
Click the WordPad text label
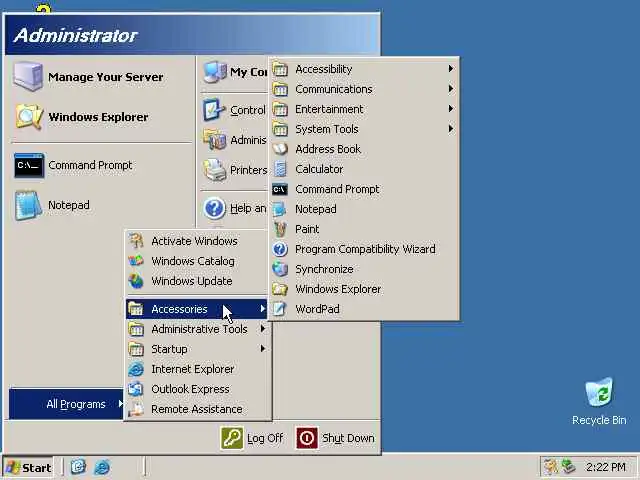[317, 309]
